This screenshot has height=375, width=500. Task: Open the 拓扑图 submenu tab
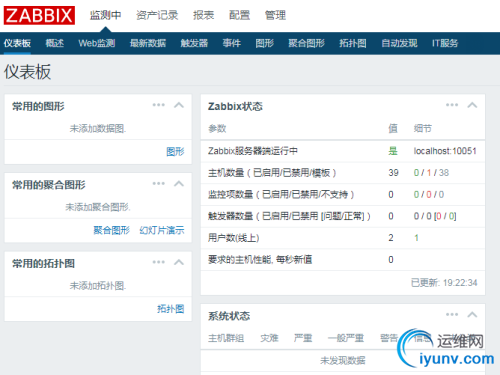[x=353, y=43]
